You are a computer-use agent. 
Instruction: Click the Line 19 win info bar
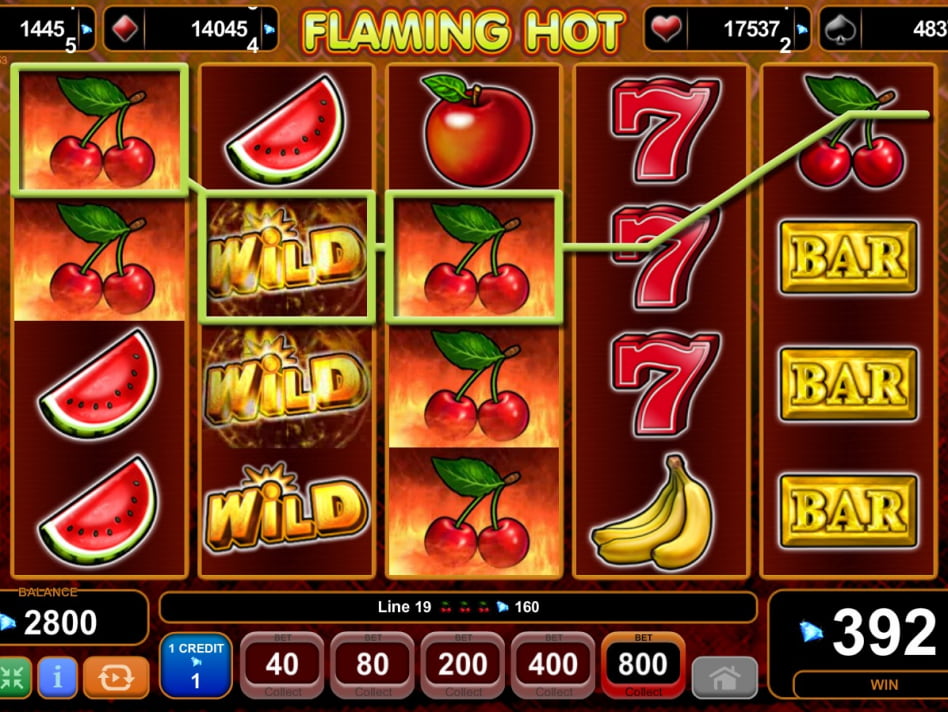458,607
